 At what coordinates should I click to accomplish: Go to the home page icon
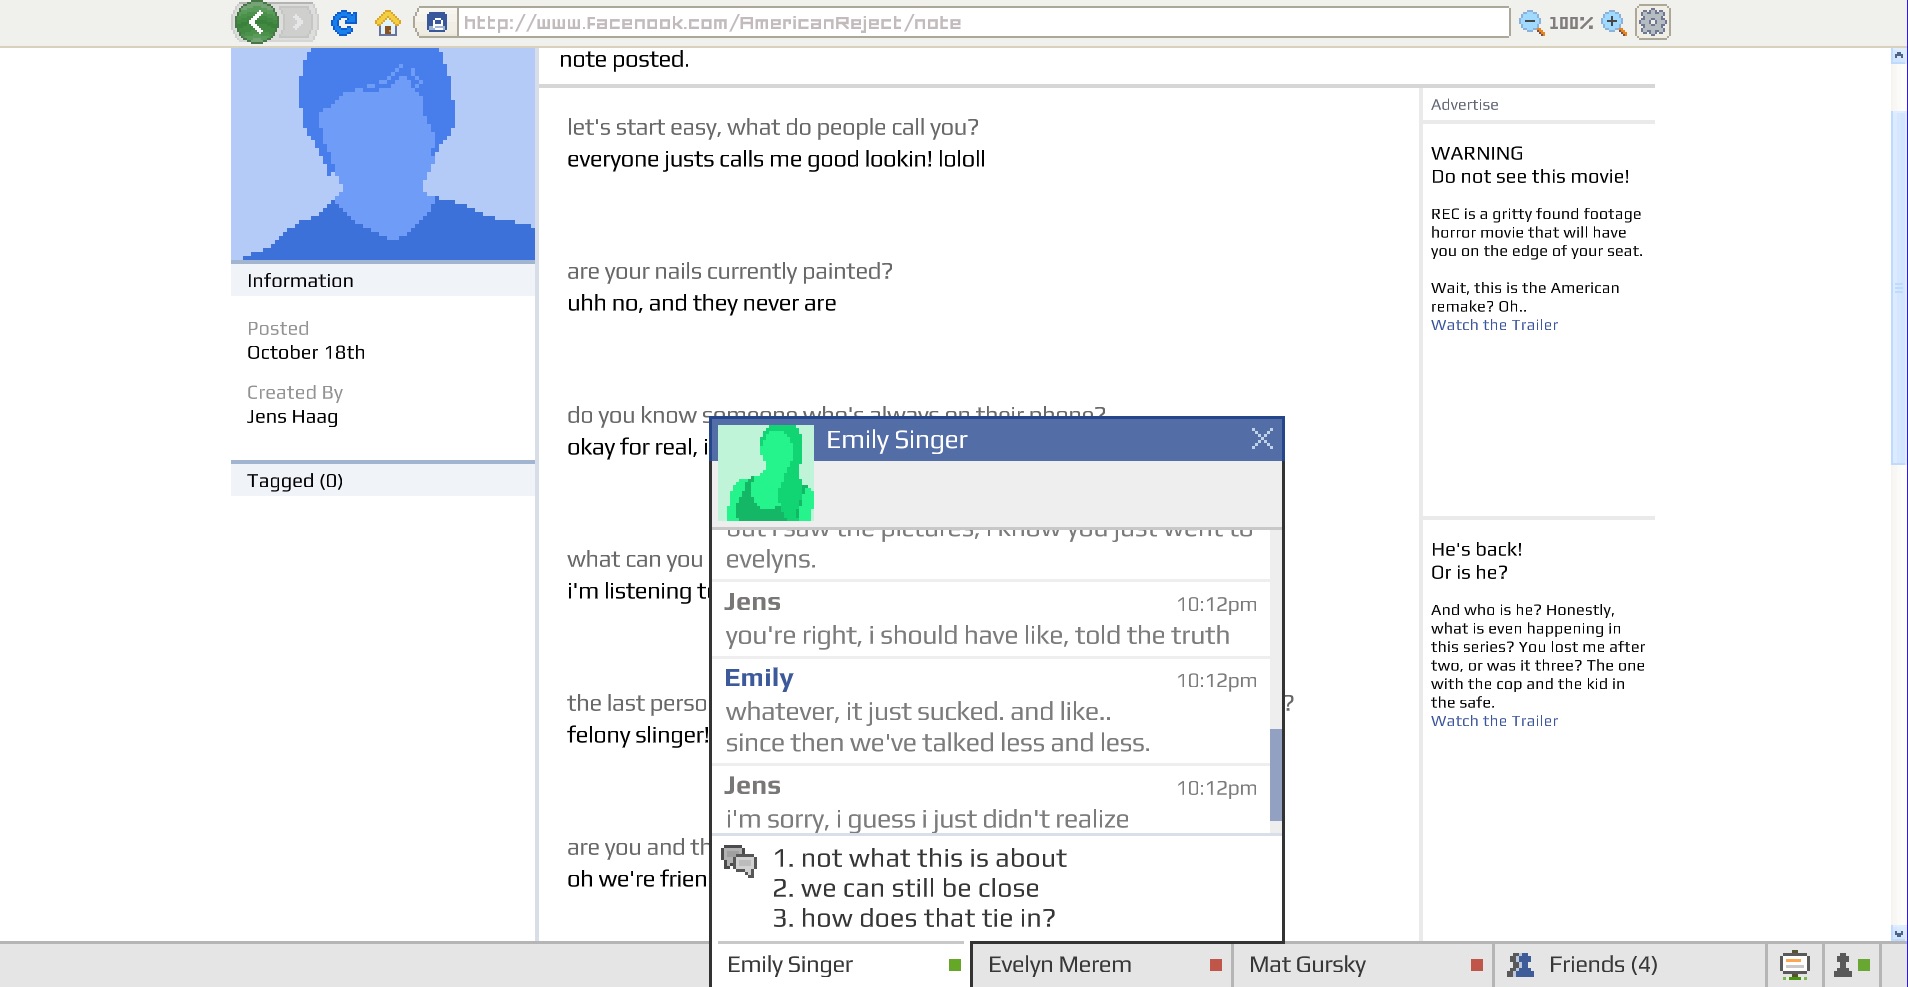tap(388, 22)
